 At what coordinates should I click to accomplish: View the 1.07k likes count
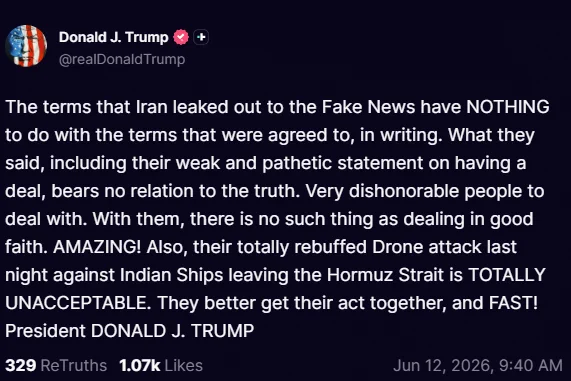[139, 365]
